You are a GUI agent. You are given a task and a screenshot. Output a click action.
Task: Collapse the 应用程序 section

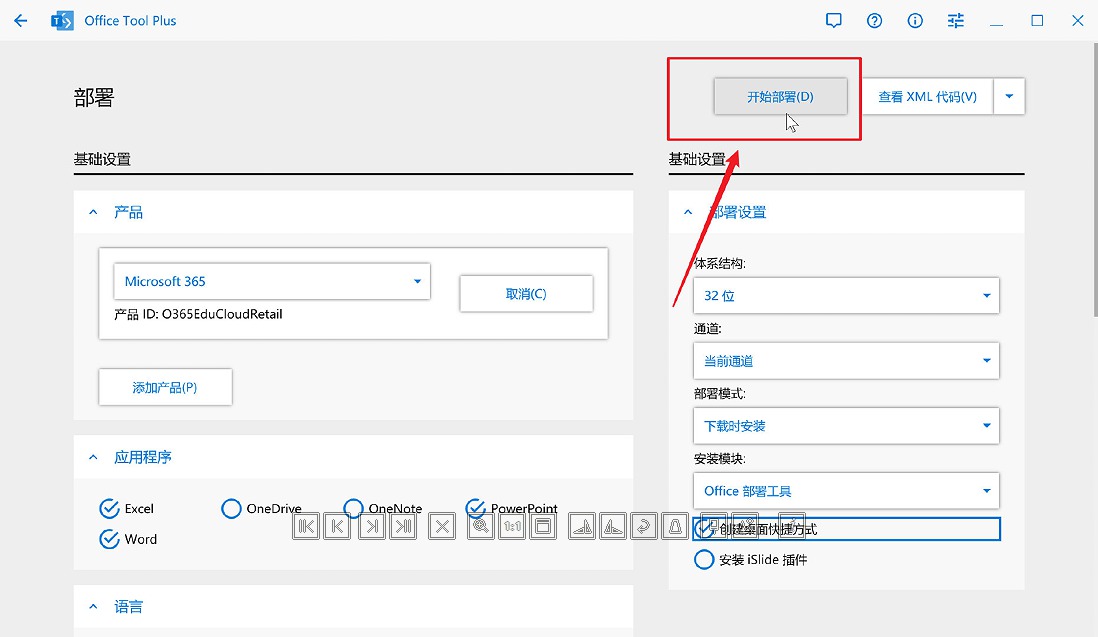(x=93, y=457)
